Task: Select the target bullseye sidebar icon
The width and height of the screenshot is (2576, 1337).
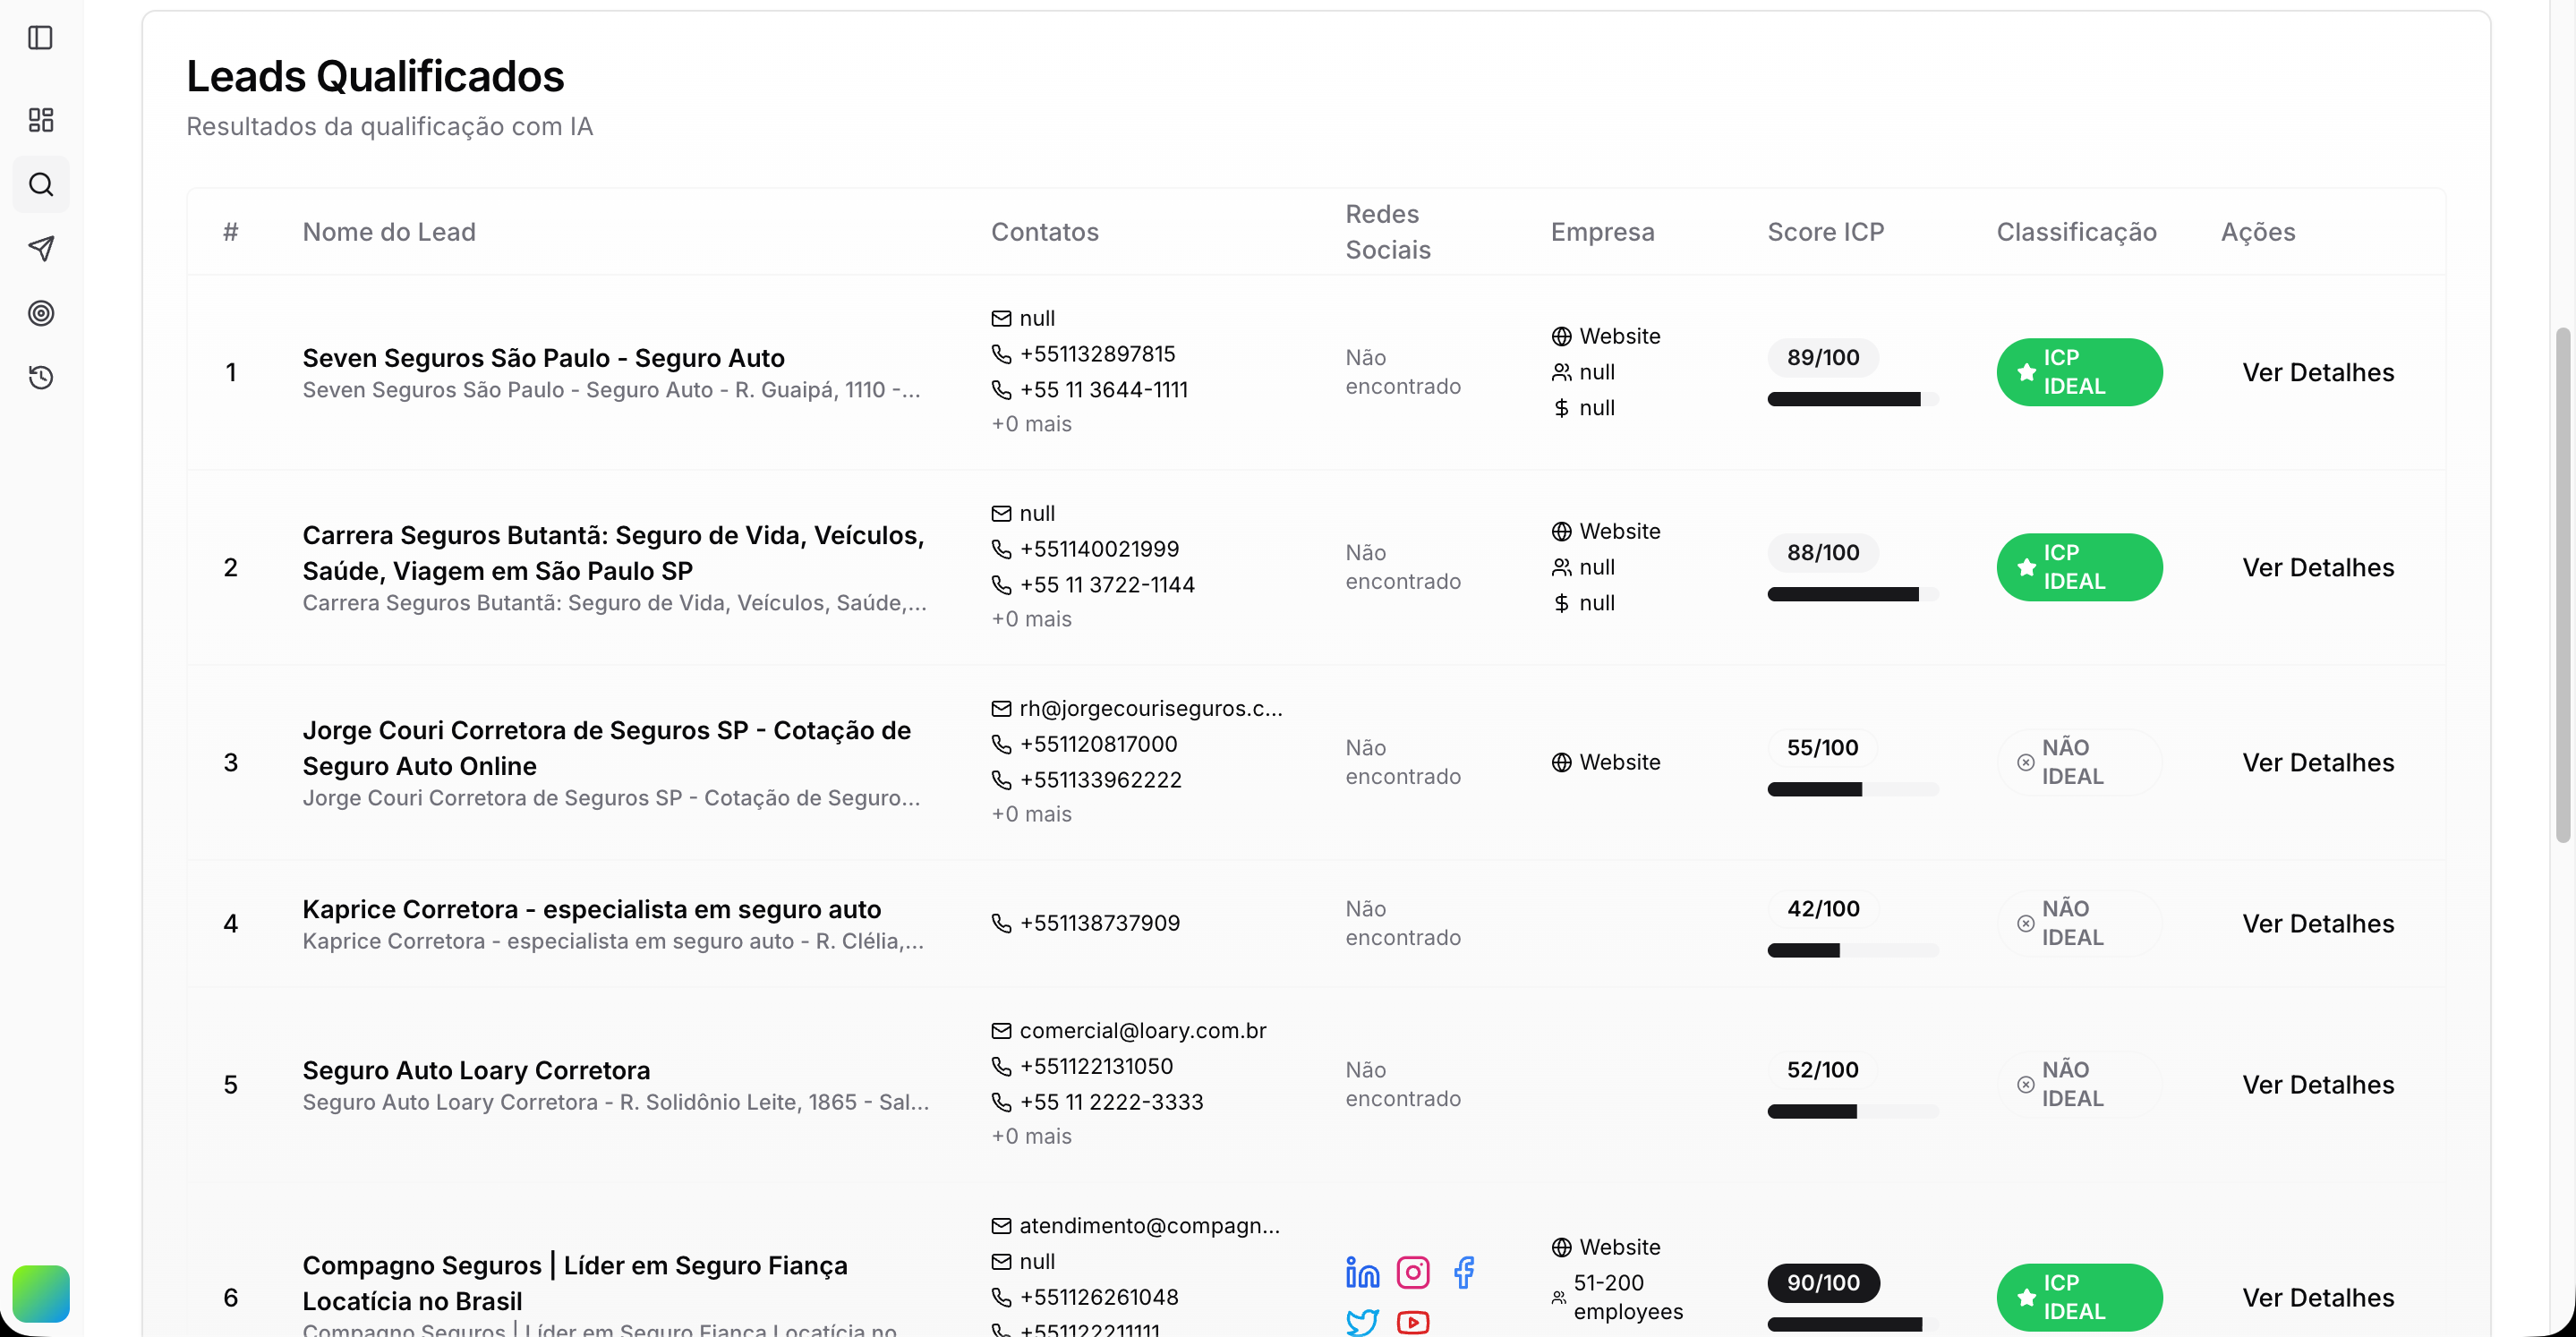Action: (x=41, y=313)
